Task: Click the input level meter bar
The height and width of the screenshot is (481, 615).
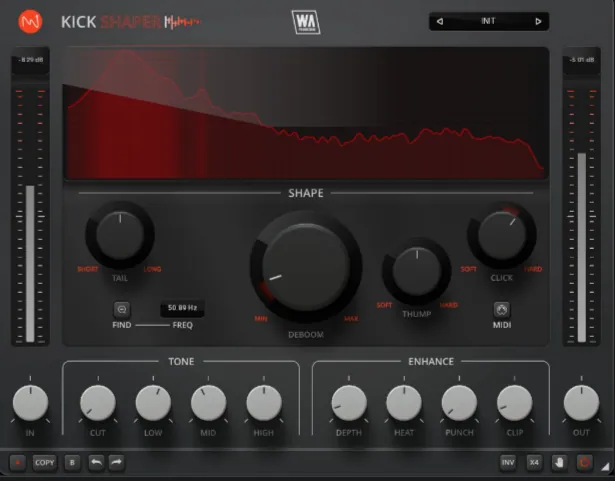Action: click(30, 264)
